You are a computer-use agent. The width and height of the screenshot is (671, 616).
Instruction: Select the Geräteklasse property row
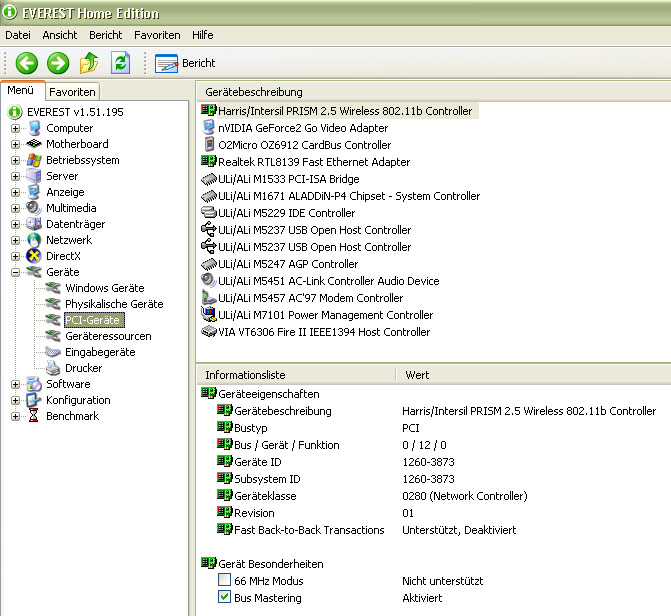point(372,496)
